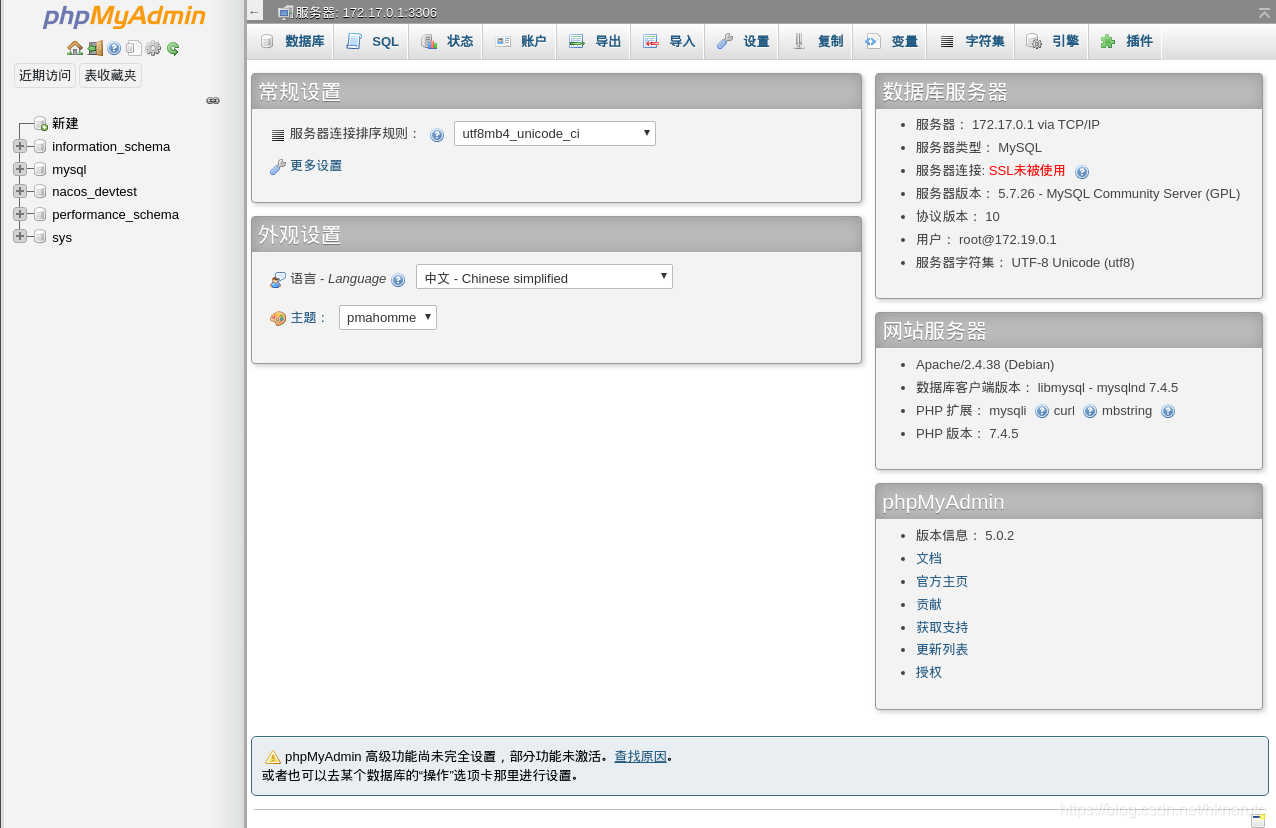The height and width of the screenshot is (828, 1276).
Task: Refresh the navigation panel with green arrow icon
Action: tap(173, 47)
